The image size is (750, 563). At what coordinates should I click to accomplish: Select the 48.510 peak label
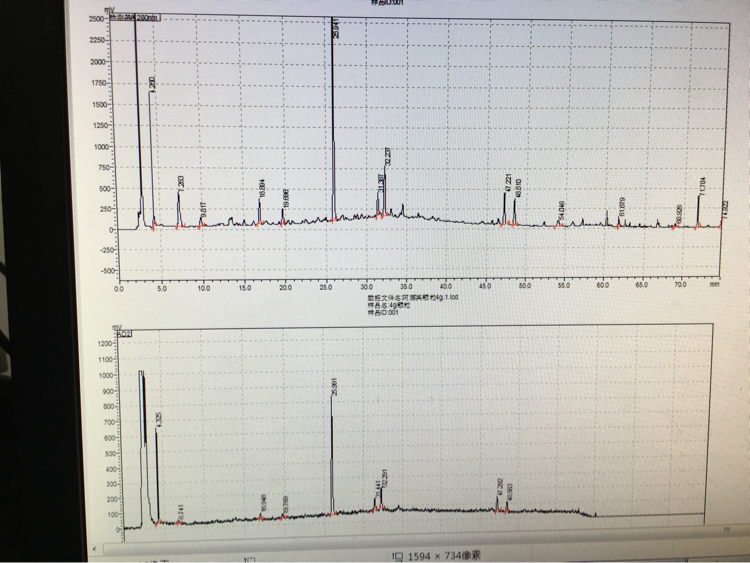click(x=518, y=188)
